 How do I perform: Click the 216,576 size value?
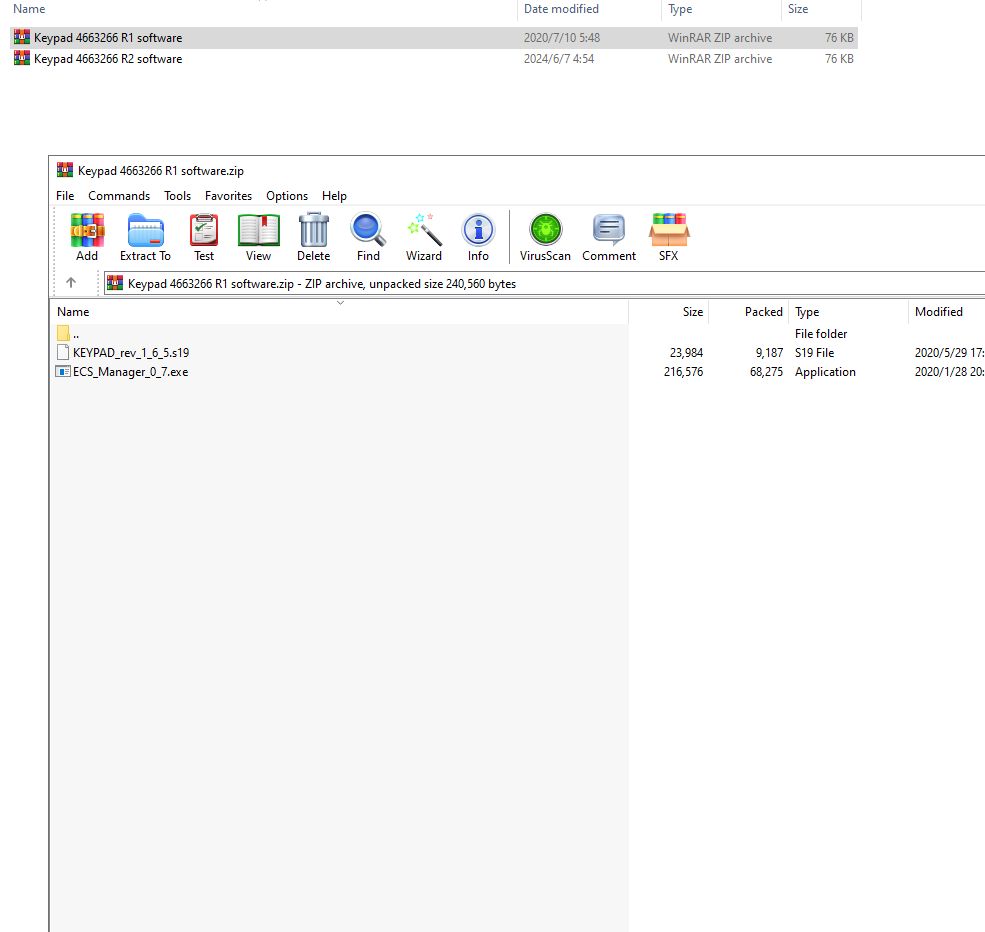click(683, 372)
